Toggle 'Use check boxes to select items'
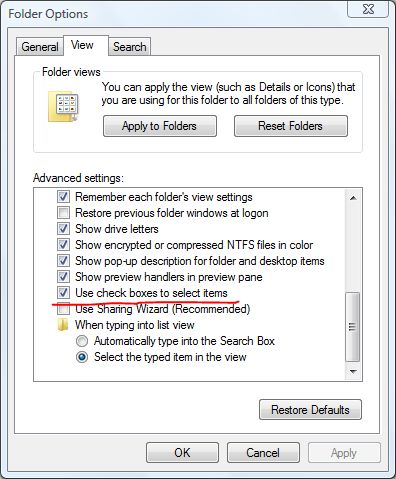Viewport: 396px width, 479px height. pos(63,293)
